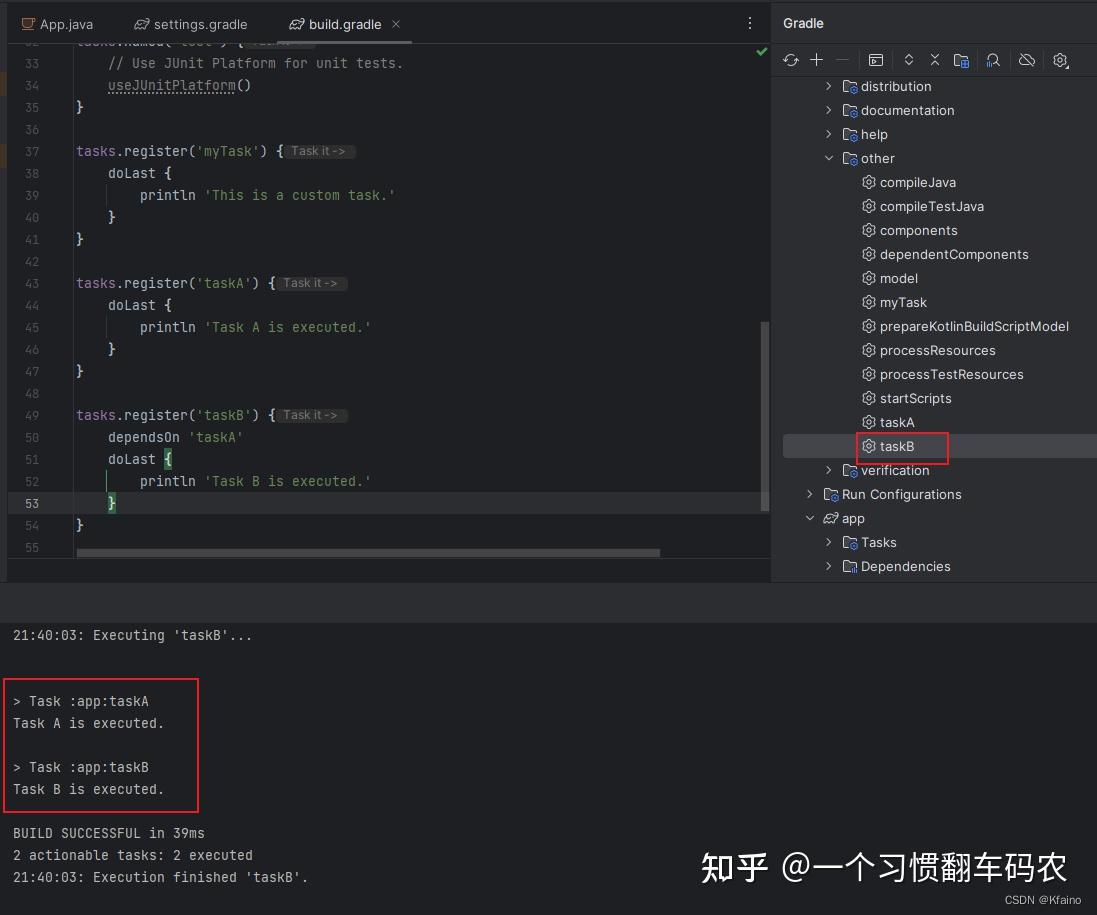Select the taskA task in tree
Screen dimensions: 1097x915
pyautogui.click(x=897, y=422)
